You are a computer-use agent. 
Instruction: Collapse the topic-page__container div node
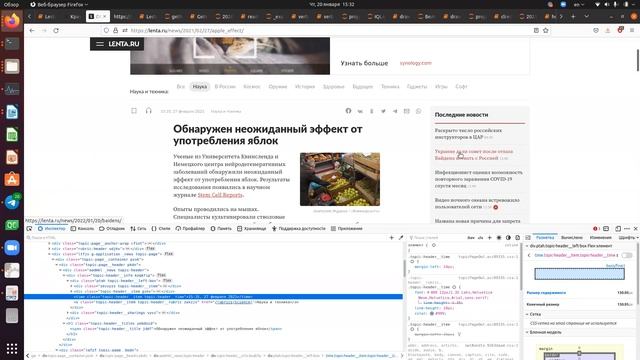(53, 259)
